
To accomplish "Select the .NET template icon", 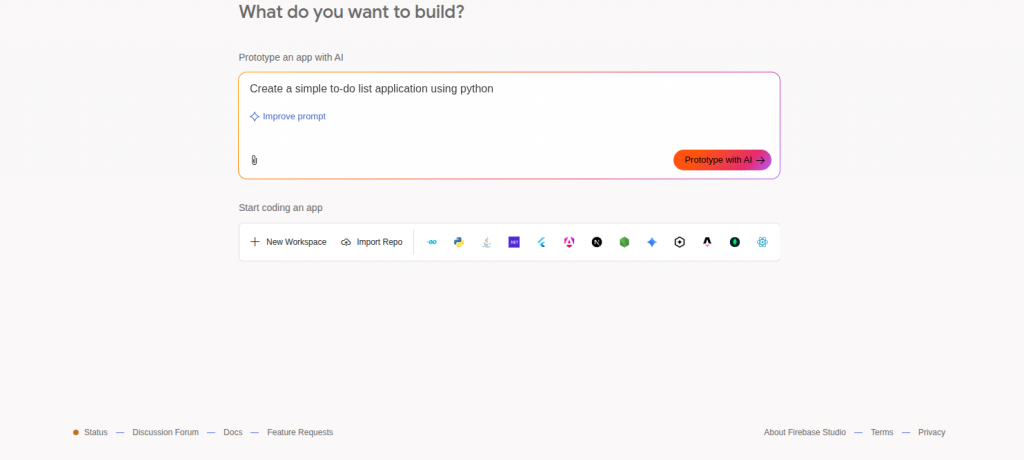I will 514,242.
